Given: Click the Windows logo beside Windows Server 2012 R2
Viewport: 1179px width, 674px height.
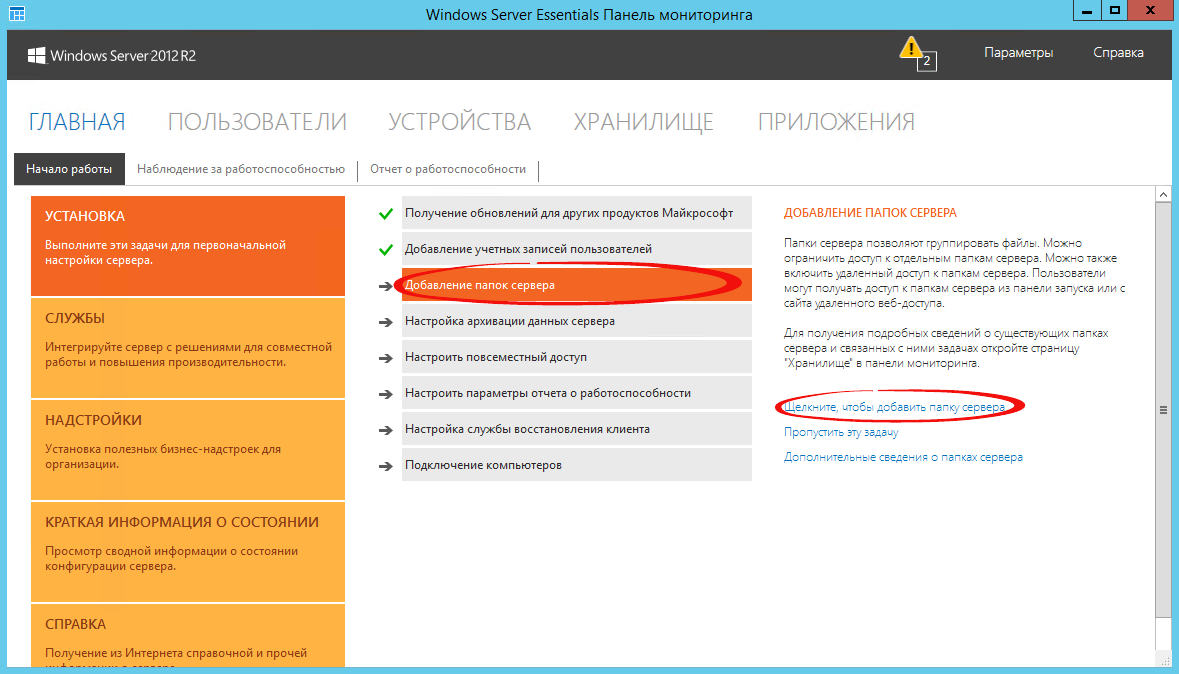Looking at the screenshot, I should coord(37,56).
